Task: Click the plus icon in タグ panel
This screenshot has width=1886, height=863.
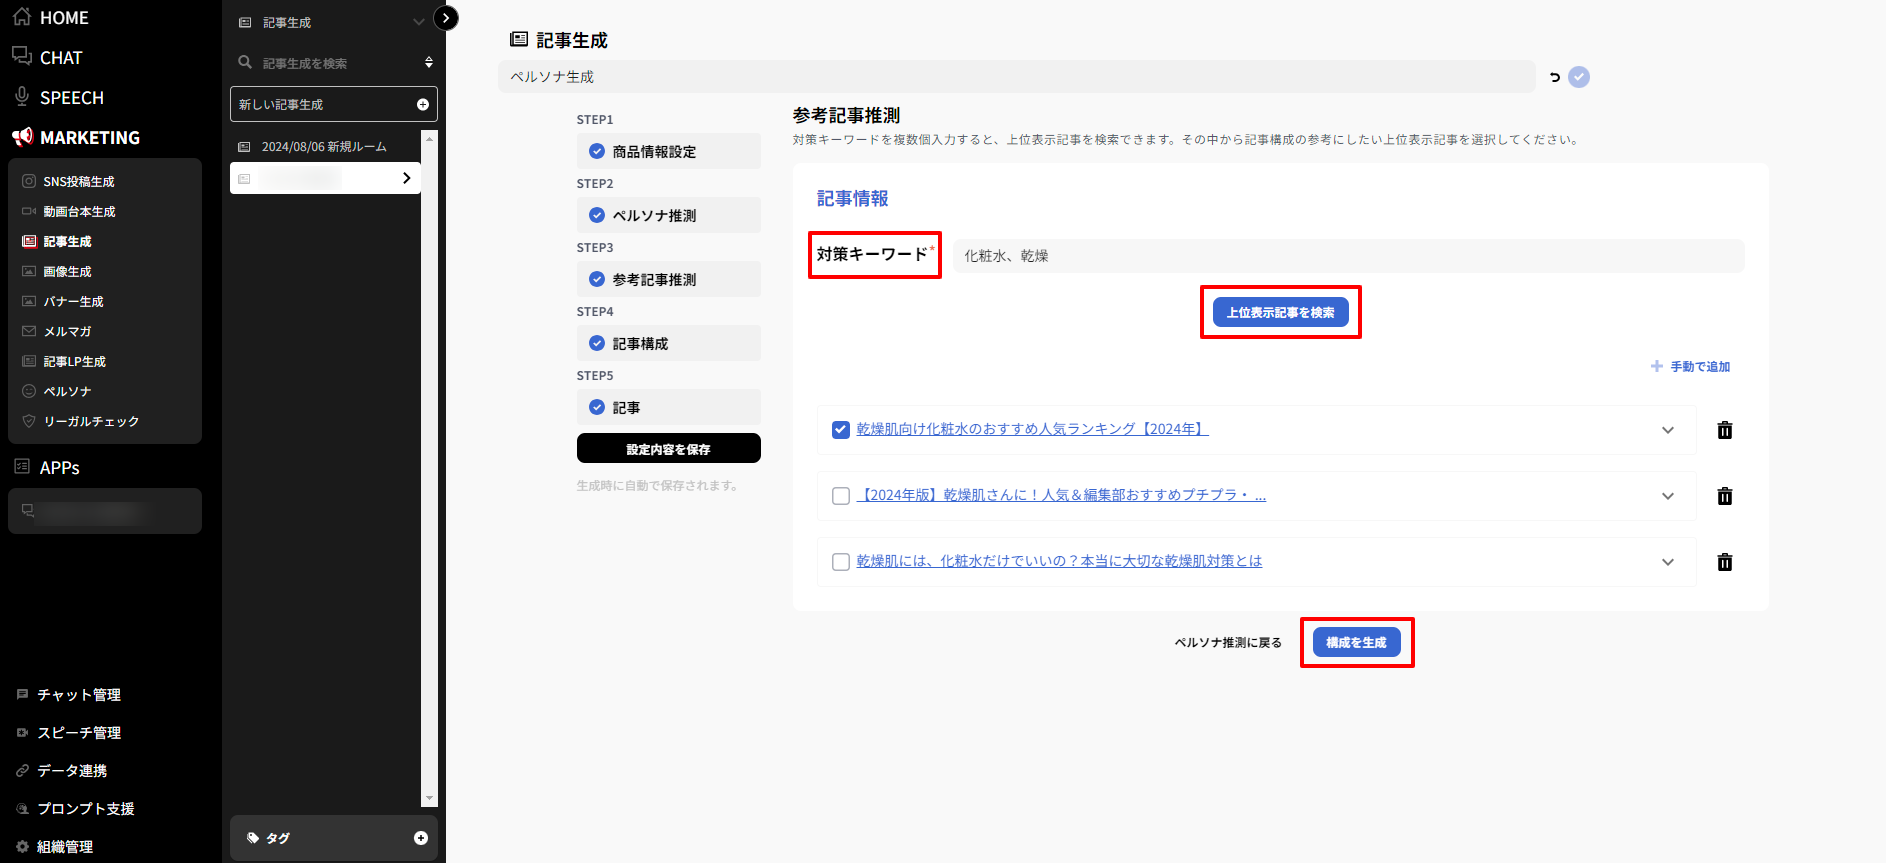Action: pos(420,838)
